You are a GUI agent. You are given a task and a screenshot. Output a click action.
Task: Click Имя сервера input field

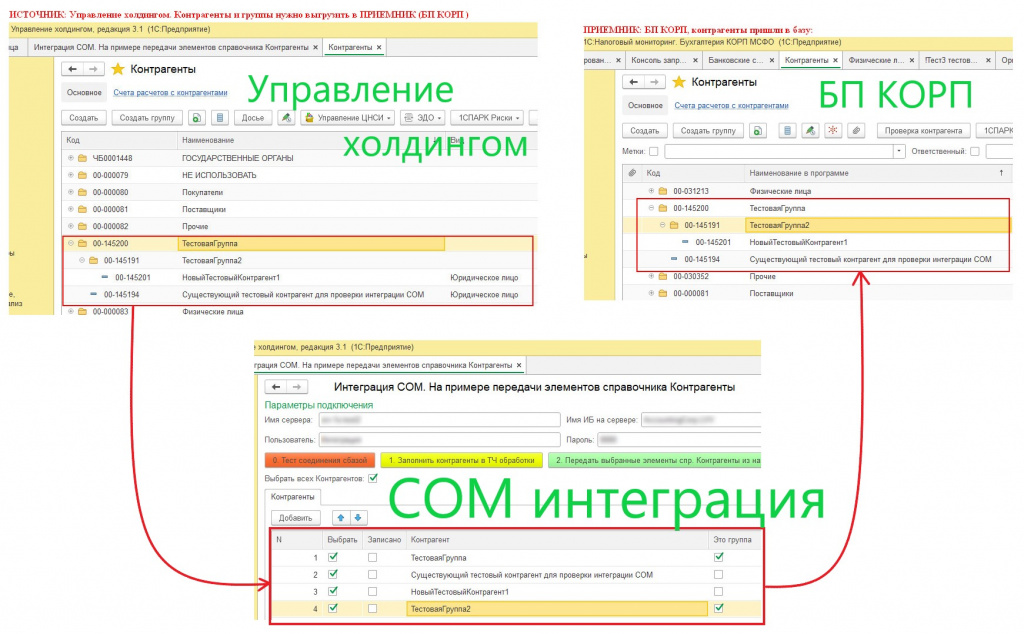click(439, 420)
